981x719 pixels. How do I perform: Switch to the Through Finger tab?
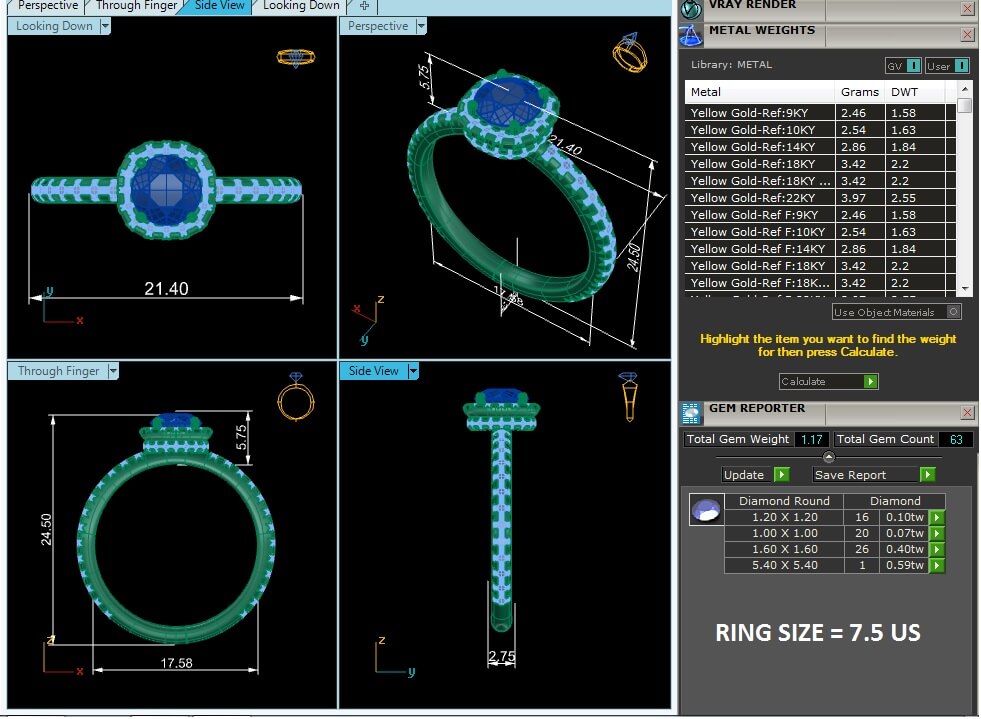pyautogui.click(x=136, y=6)
